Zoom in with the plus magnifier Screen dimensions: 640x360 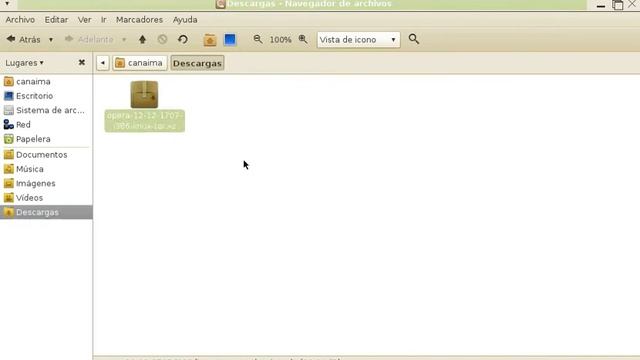tap(303, 39)
